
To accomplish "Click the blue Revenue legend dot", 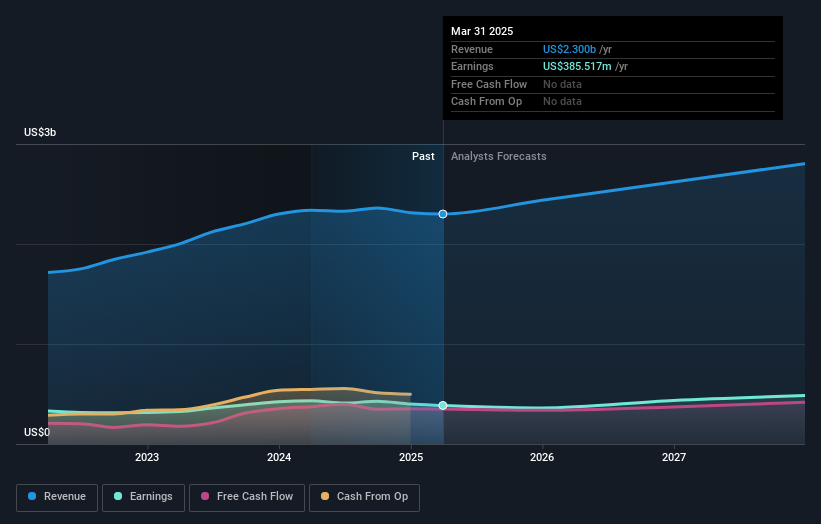I will [x=32, y=496].
